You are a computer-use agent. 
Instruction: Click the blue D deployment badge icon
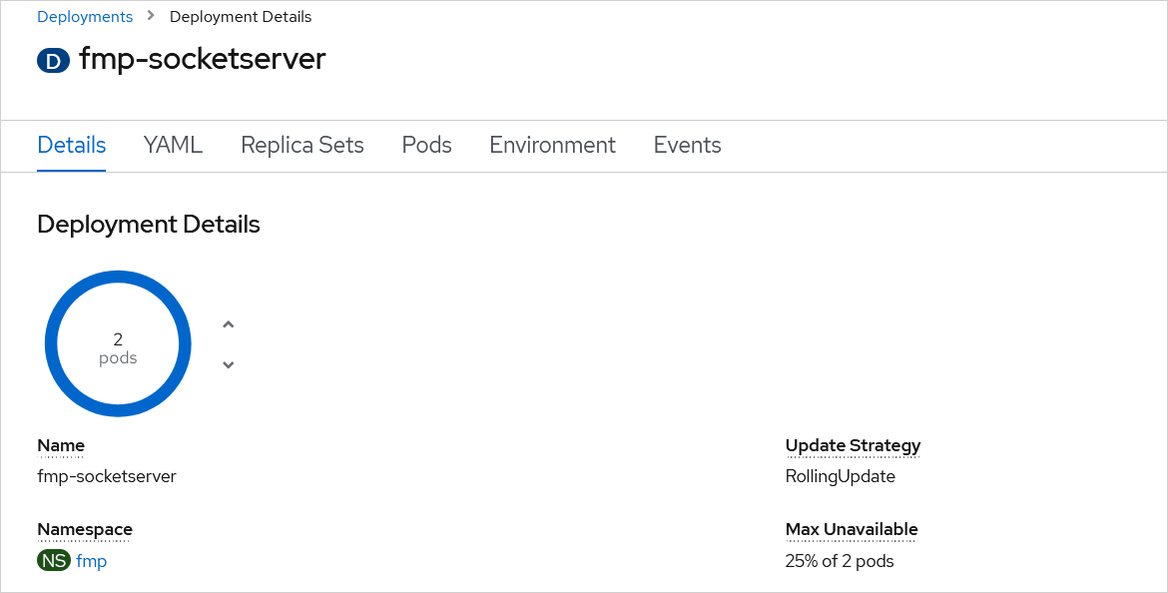(53, 61)
